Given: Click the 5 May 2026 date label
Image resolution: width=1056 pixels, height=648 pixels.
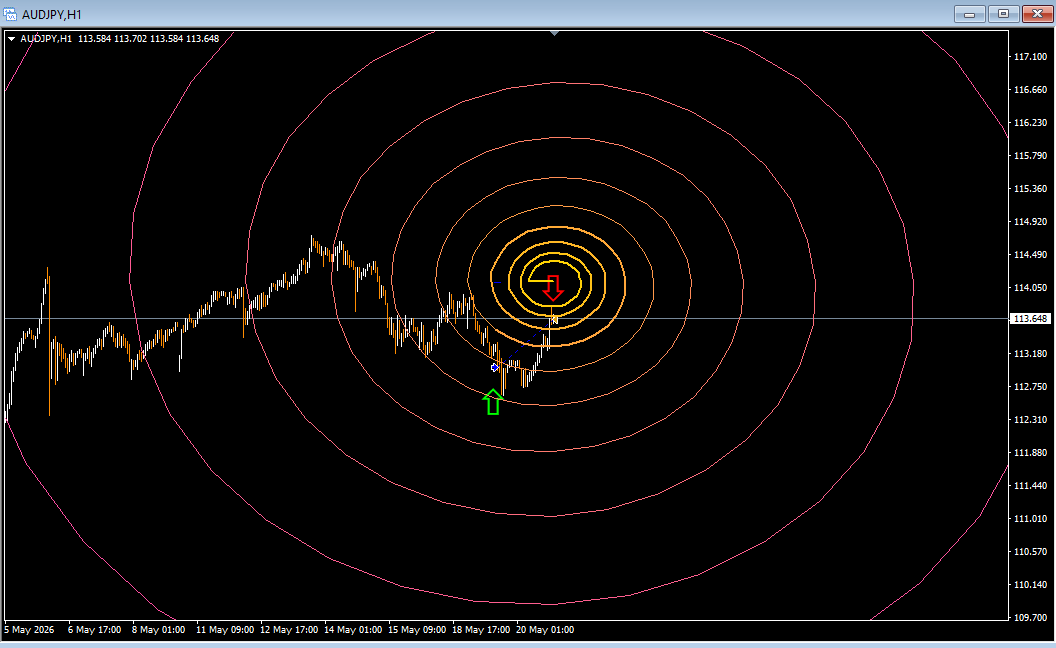Looking at the screenshot, I should click(x=29, y=630).
